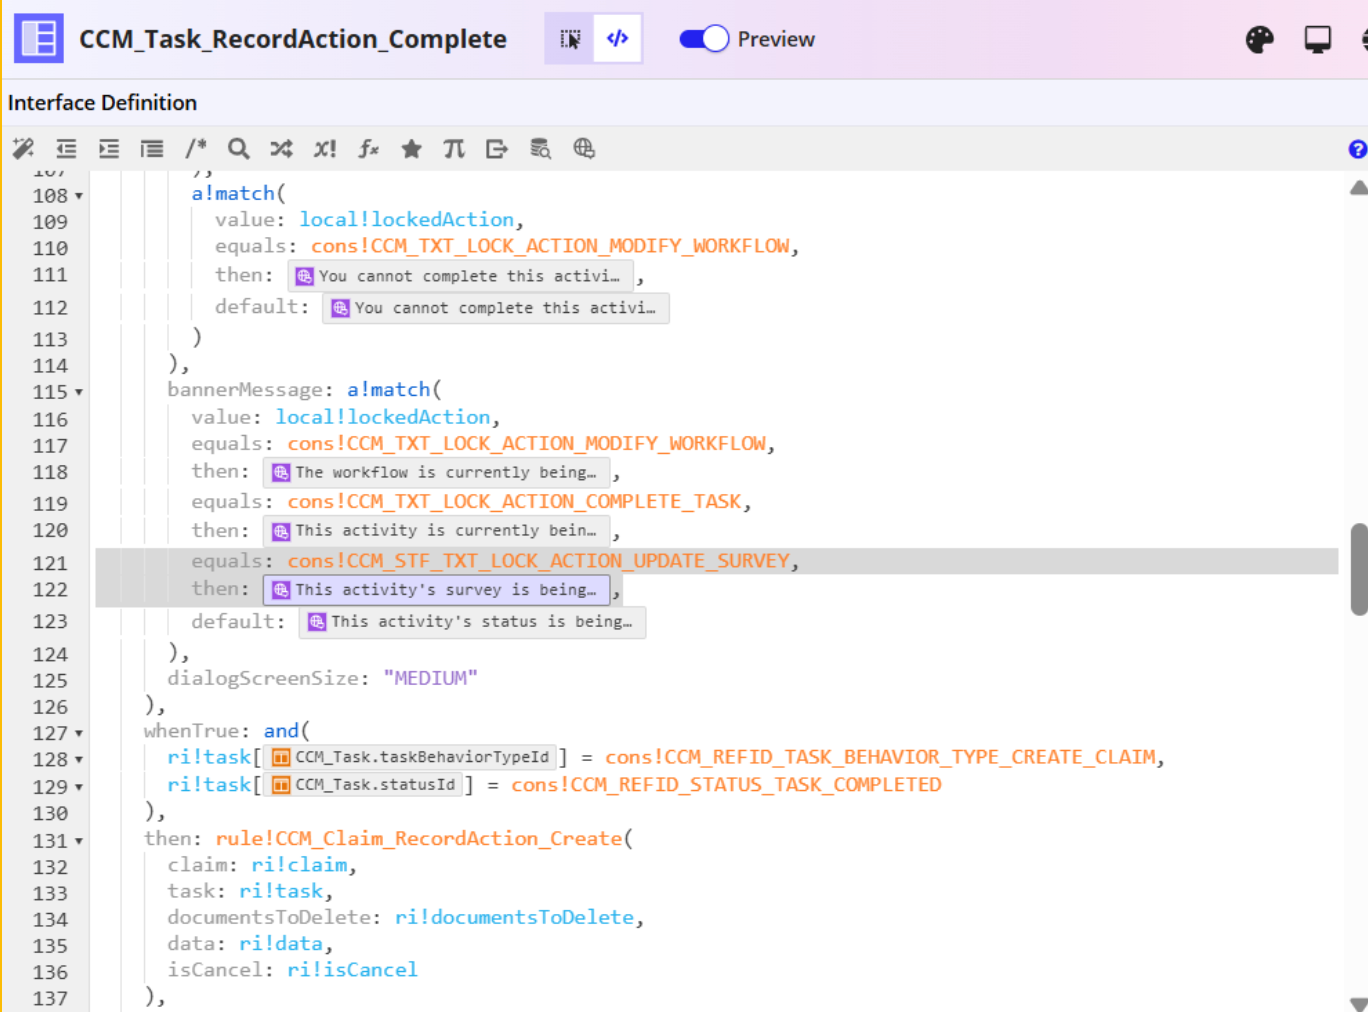The height and width of the screenshot is (1012, 1368).
Task: Collapse code fold at line 127
Action: (79, 733)
